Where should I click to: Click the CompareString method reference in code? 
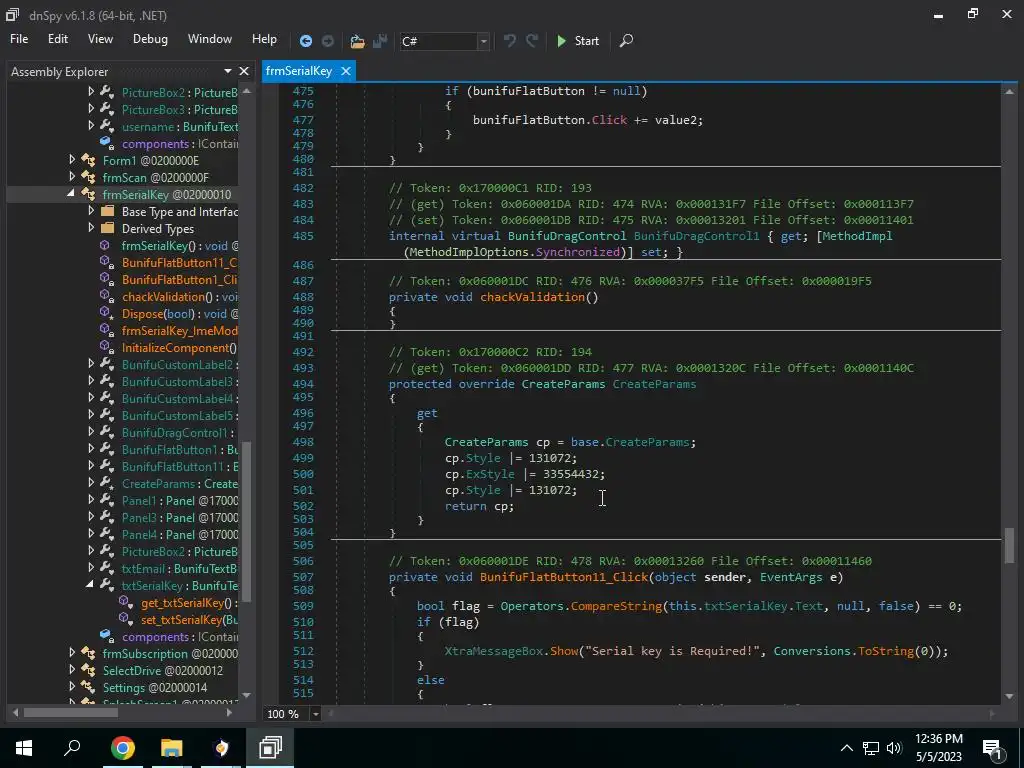click(x=616, y=606)
